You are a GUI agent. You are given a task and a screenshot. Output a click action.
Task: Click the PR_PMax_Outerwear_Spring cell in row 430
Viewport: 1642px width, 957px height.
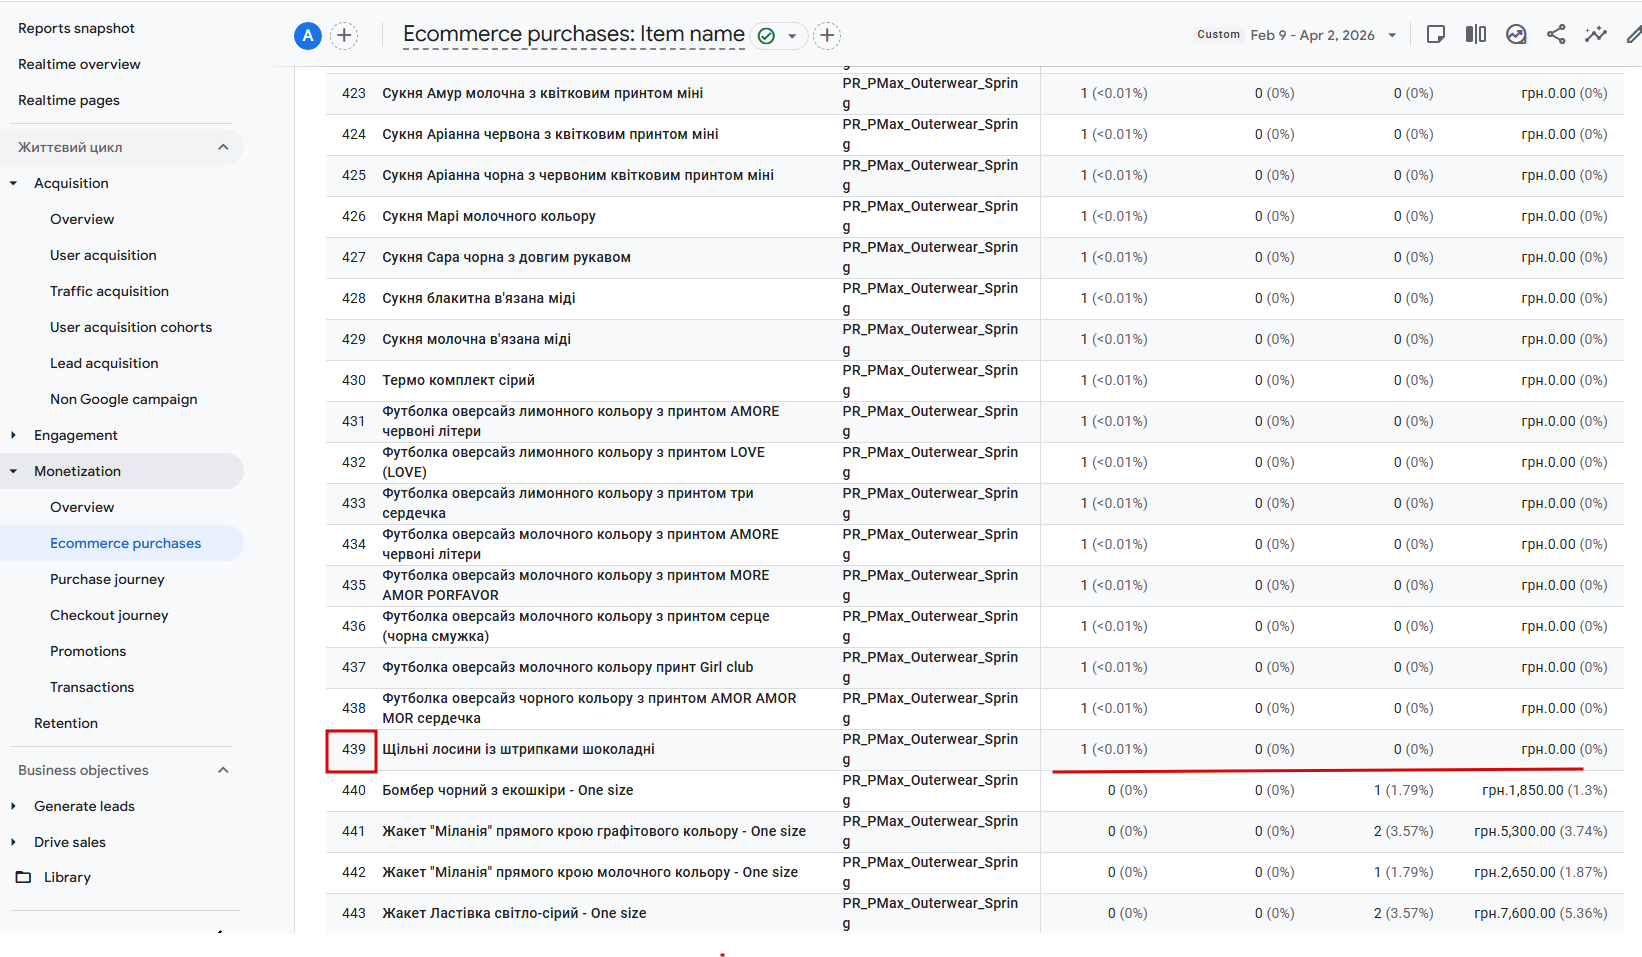coord(930,380)
